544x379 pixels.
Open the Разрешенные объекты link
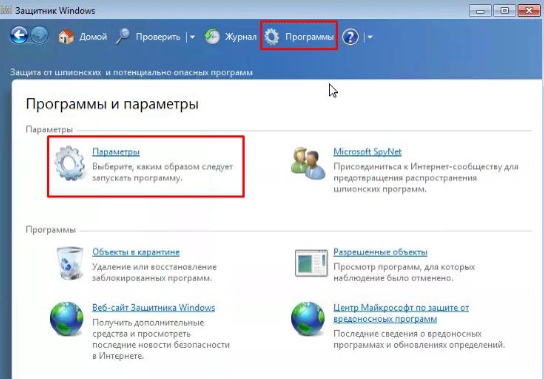(380, 252)
